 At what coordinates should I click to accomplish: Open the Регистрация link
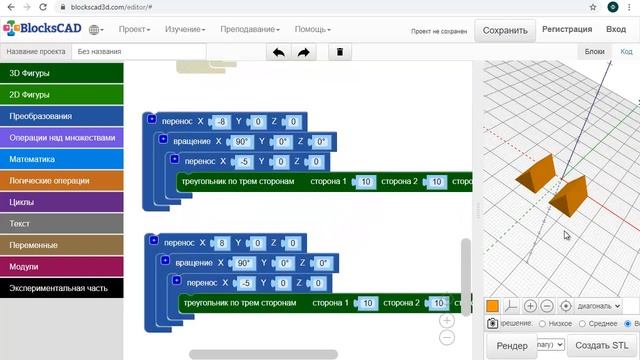point(567,29)
